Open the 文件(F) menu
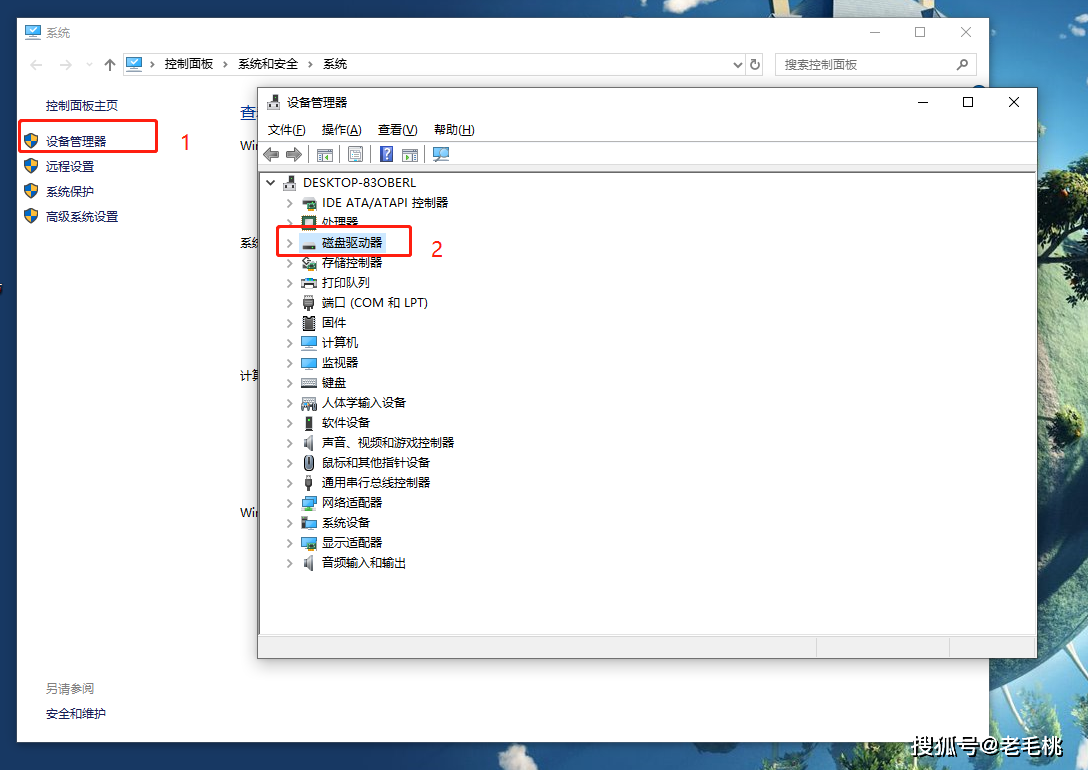 click(286, 130)
